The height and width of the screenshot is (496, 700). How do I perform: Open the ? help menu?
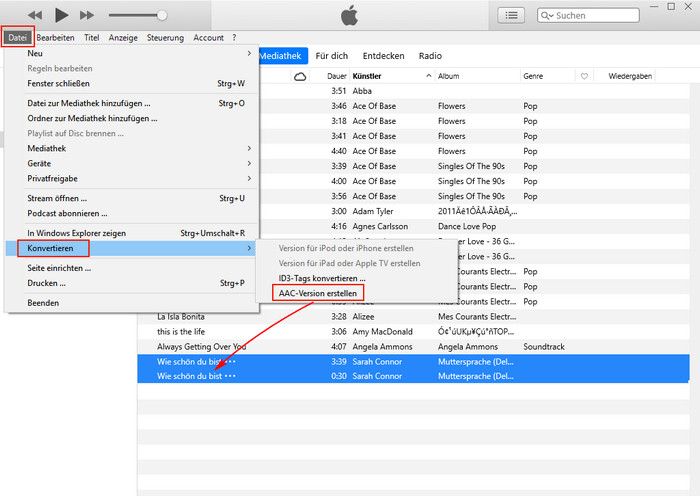coord(234,38)
